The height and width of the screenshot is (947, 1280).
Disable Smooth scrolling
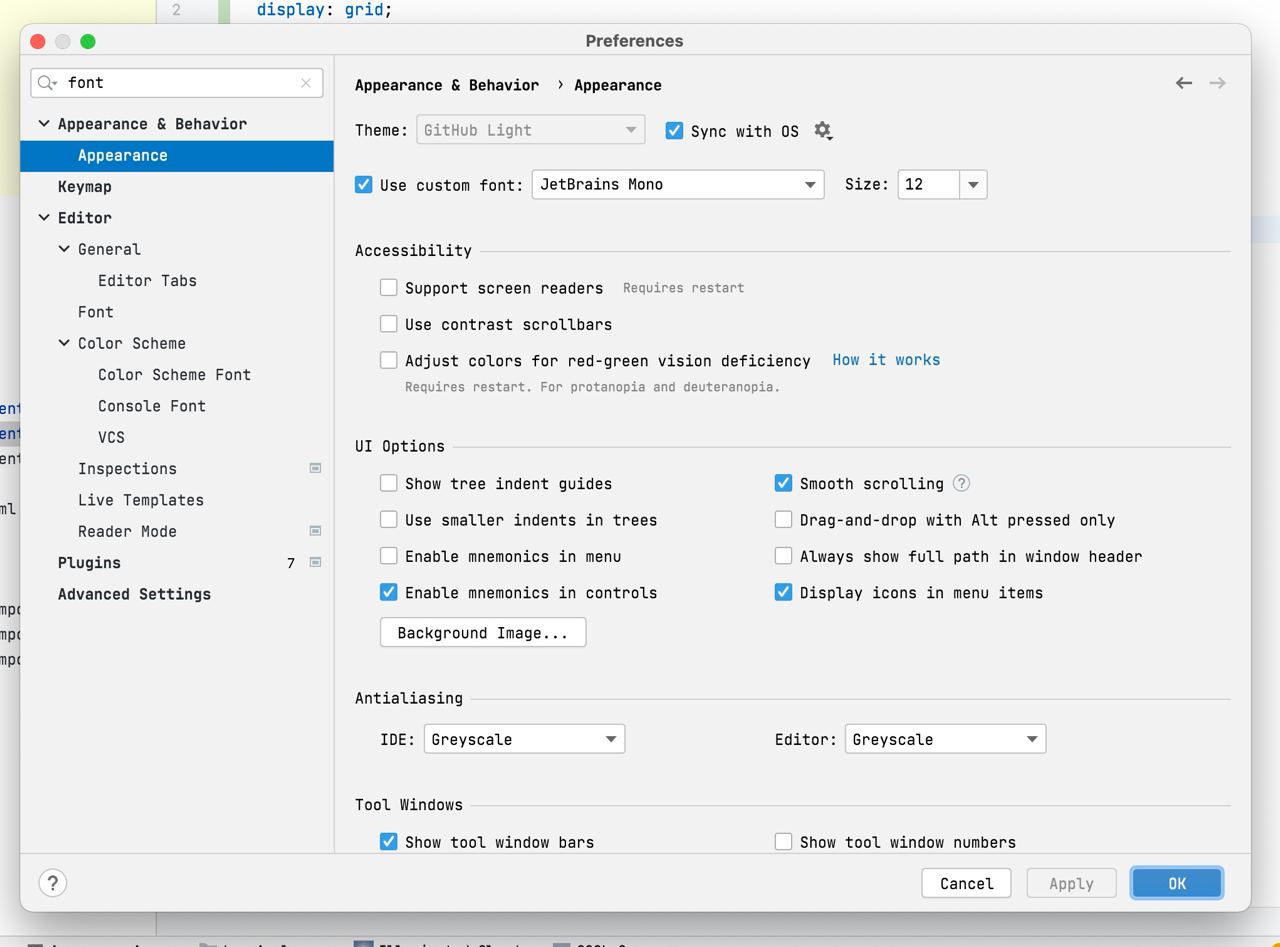[784, 483]
